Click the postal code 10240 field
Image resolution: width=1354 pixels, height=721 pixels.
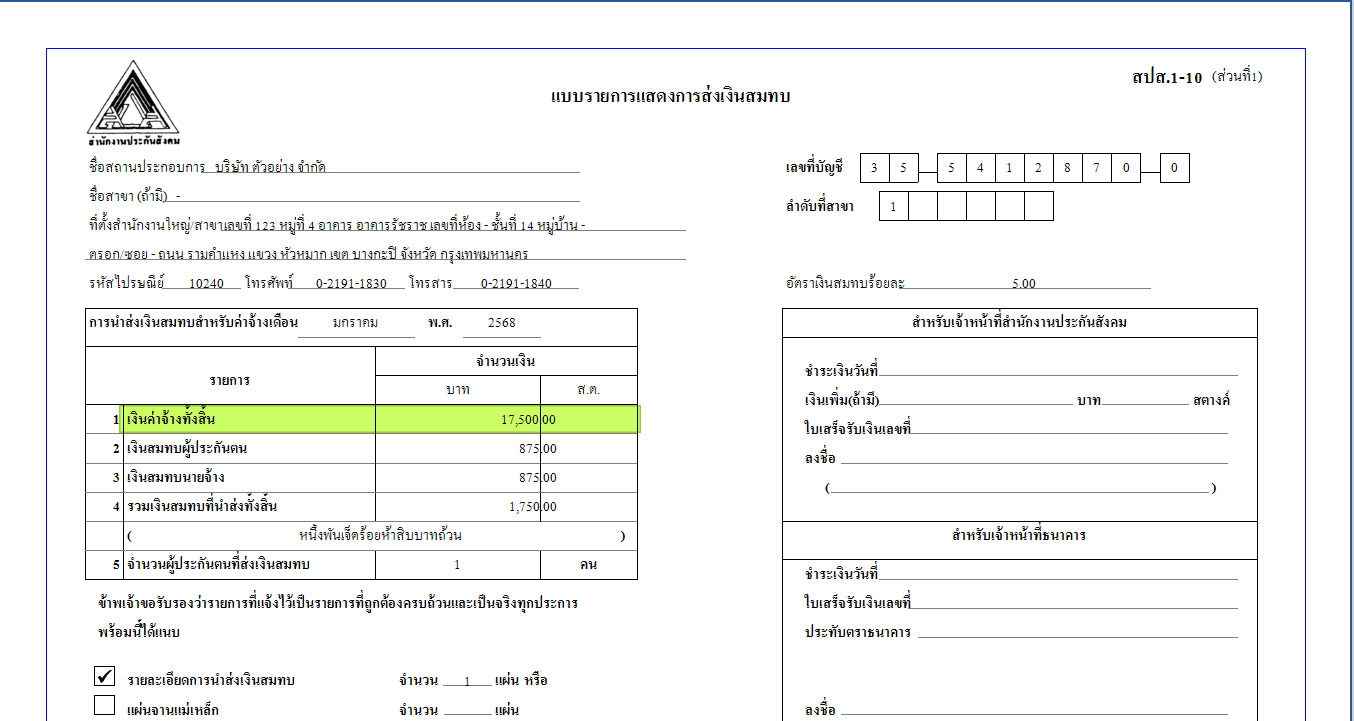[x=206, y=283]
